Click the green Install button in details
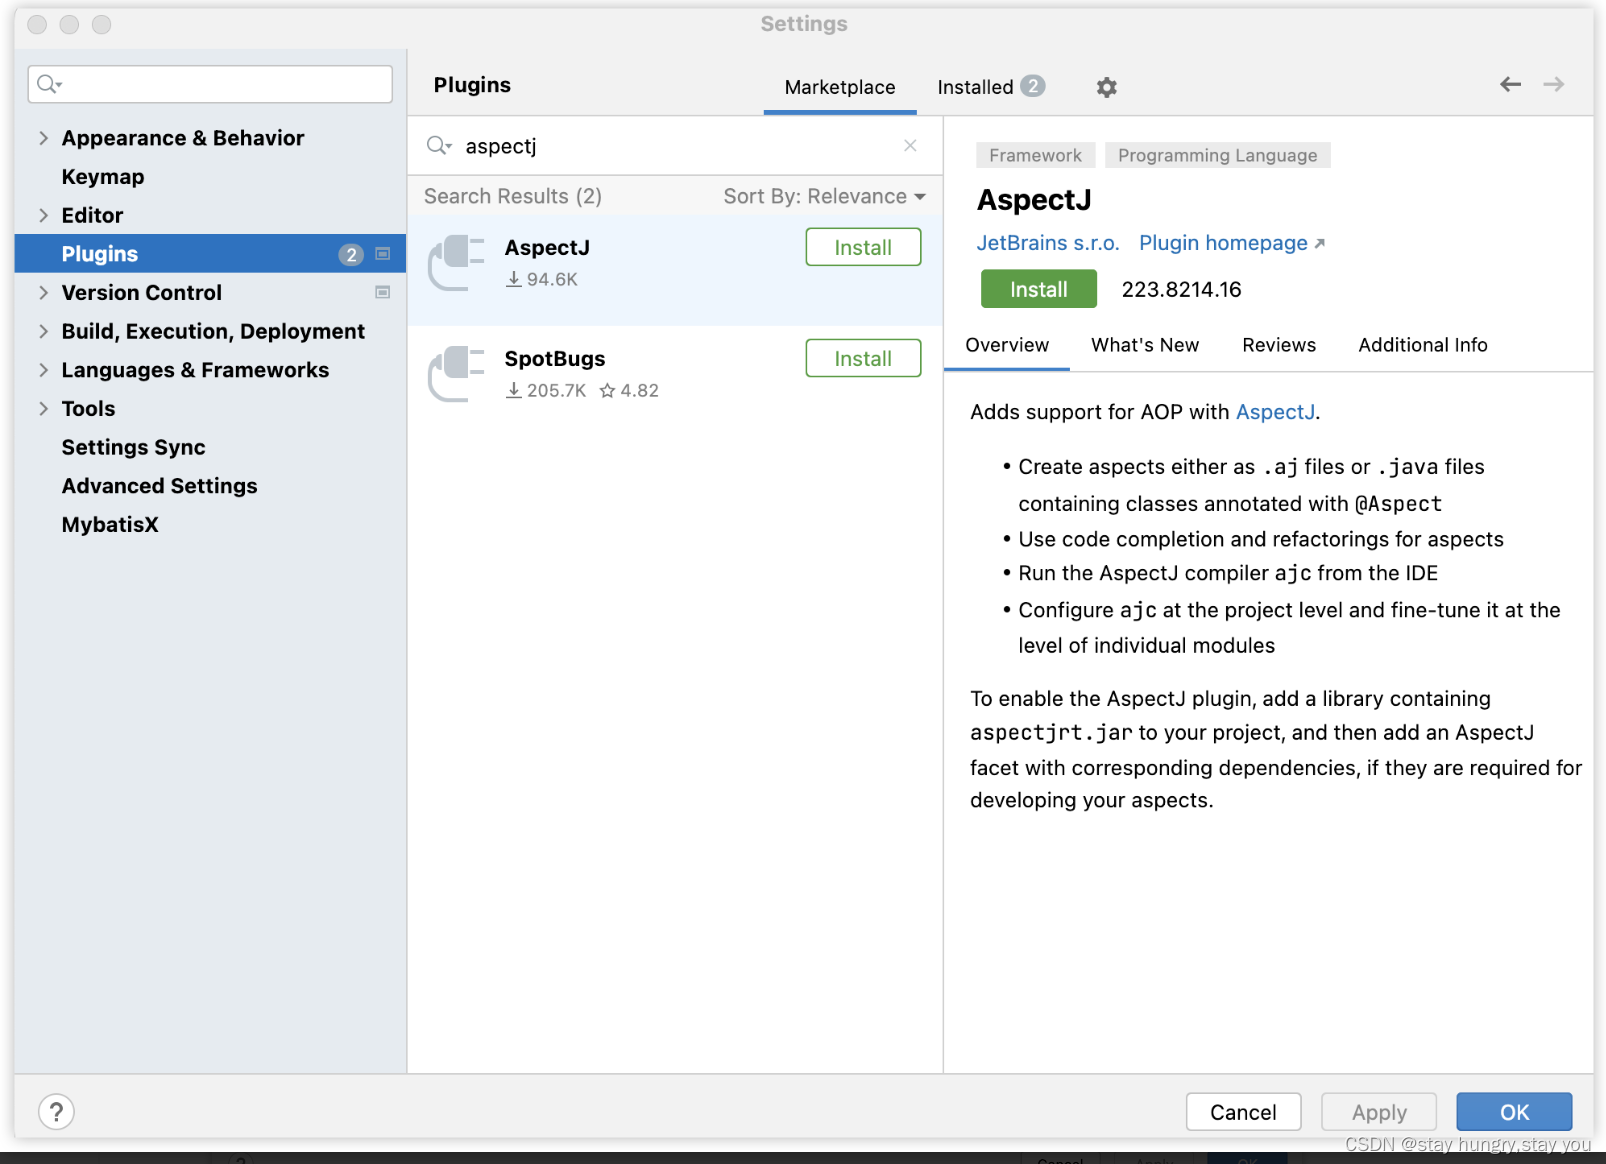Screen dimensions: 1606x1164 (1038, 289)
